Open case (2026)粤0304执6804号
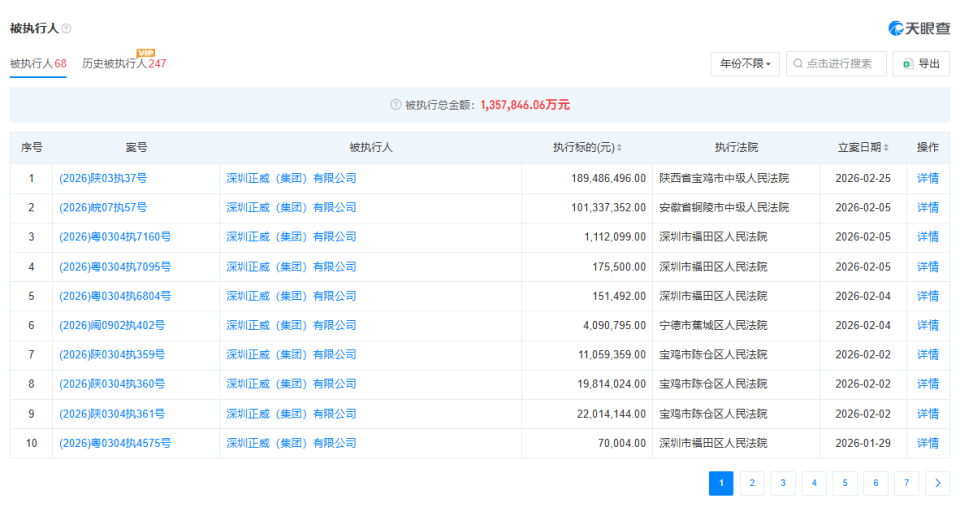Image resolution: width=960 pixels, height=516 pixels. tap(115, 296)
